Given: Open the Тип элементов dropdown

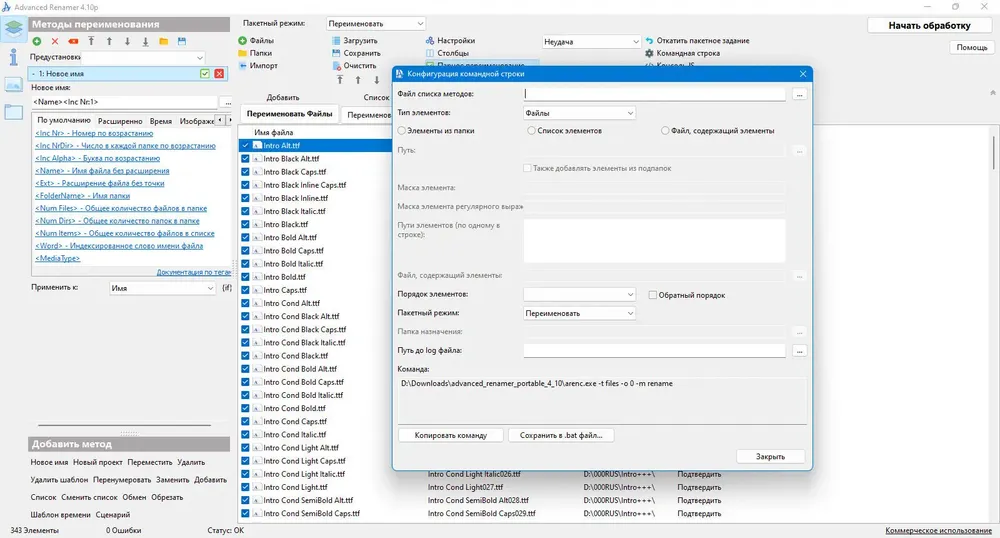Looking at the screenshot, I should [579, 113].
